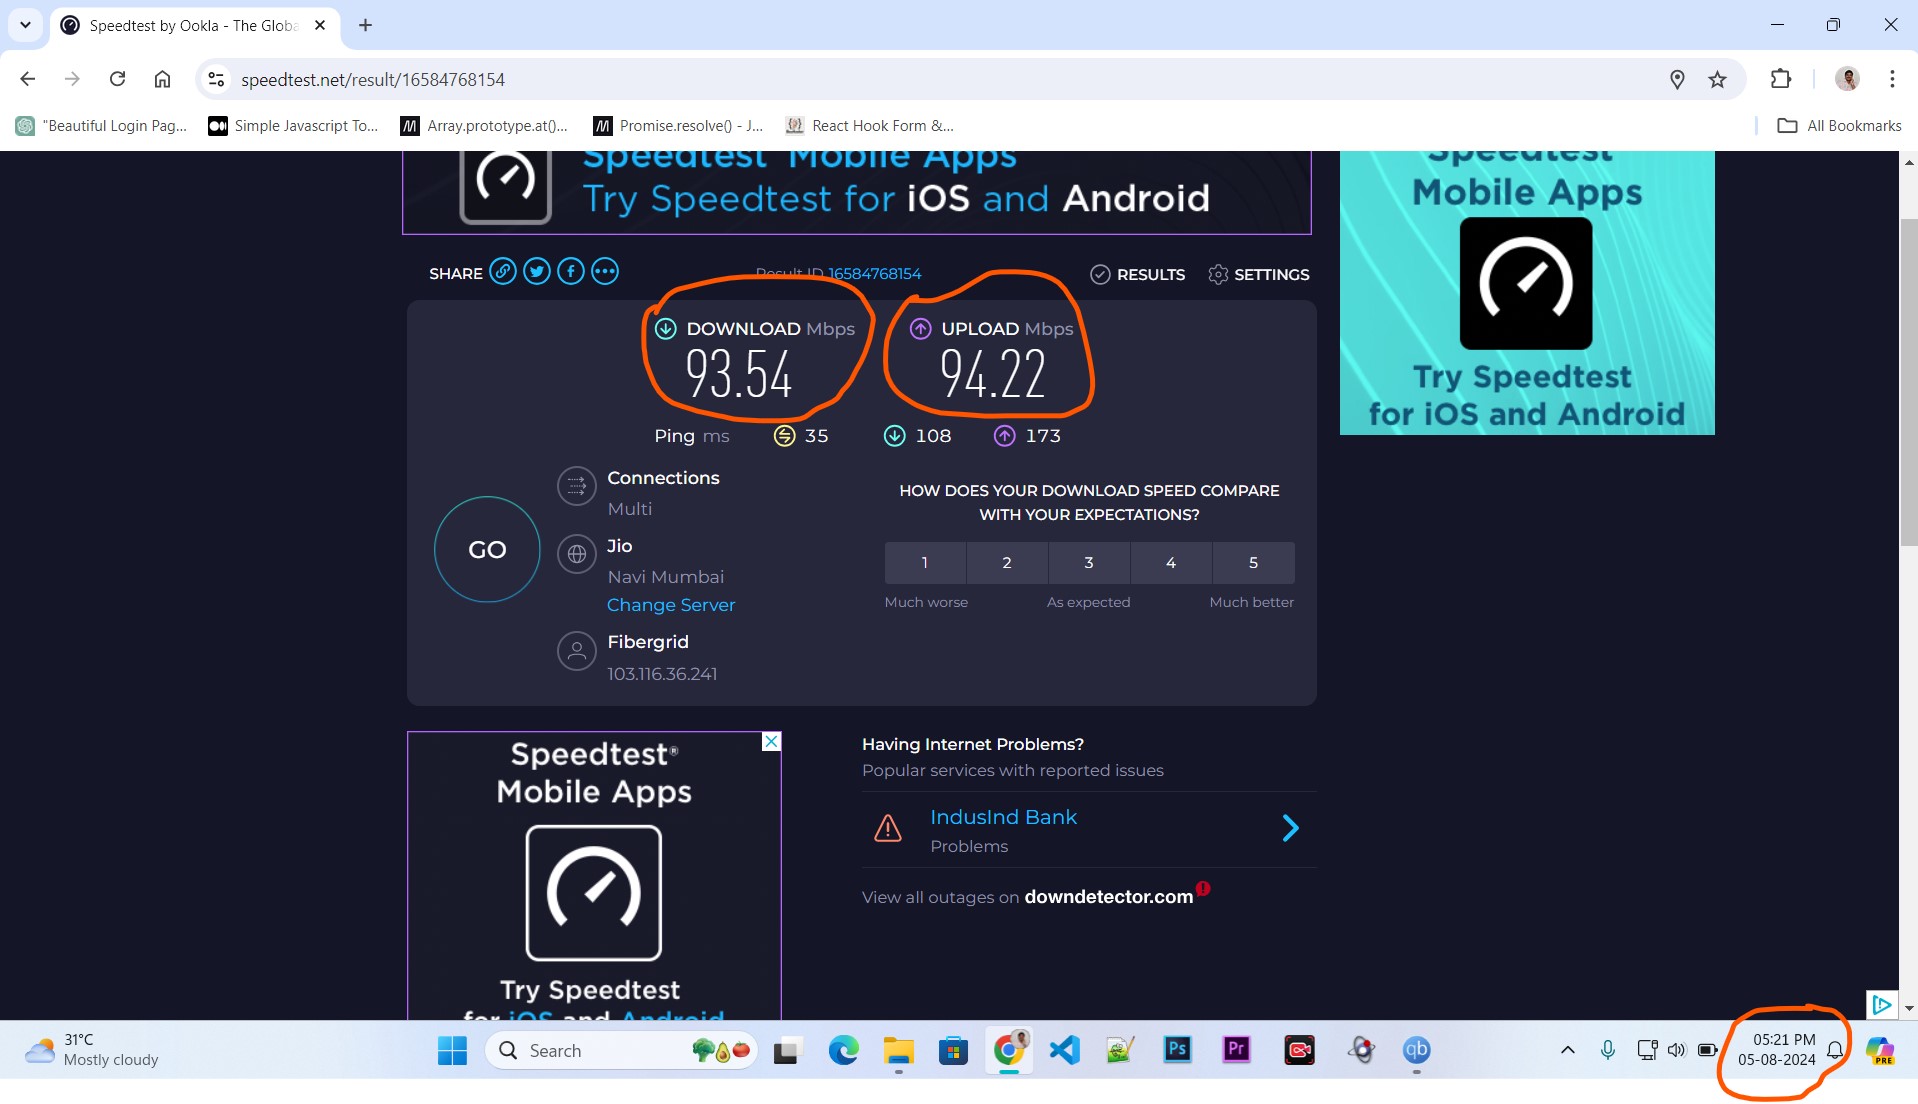Rate download speed 1 Much worse

(x=925, y=562)
